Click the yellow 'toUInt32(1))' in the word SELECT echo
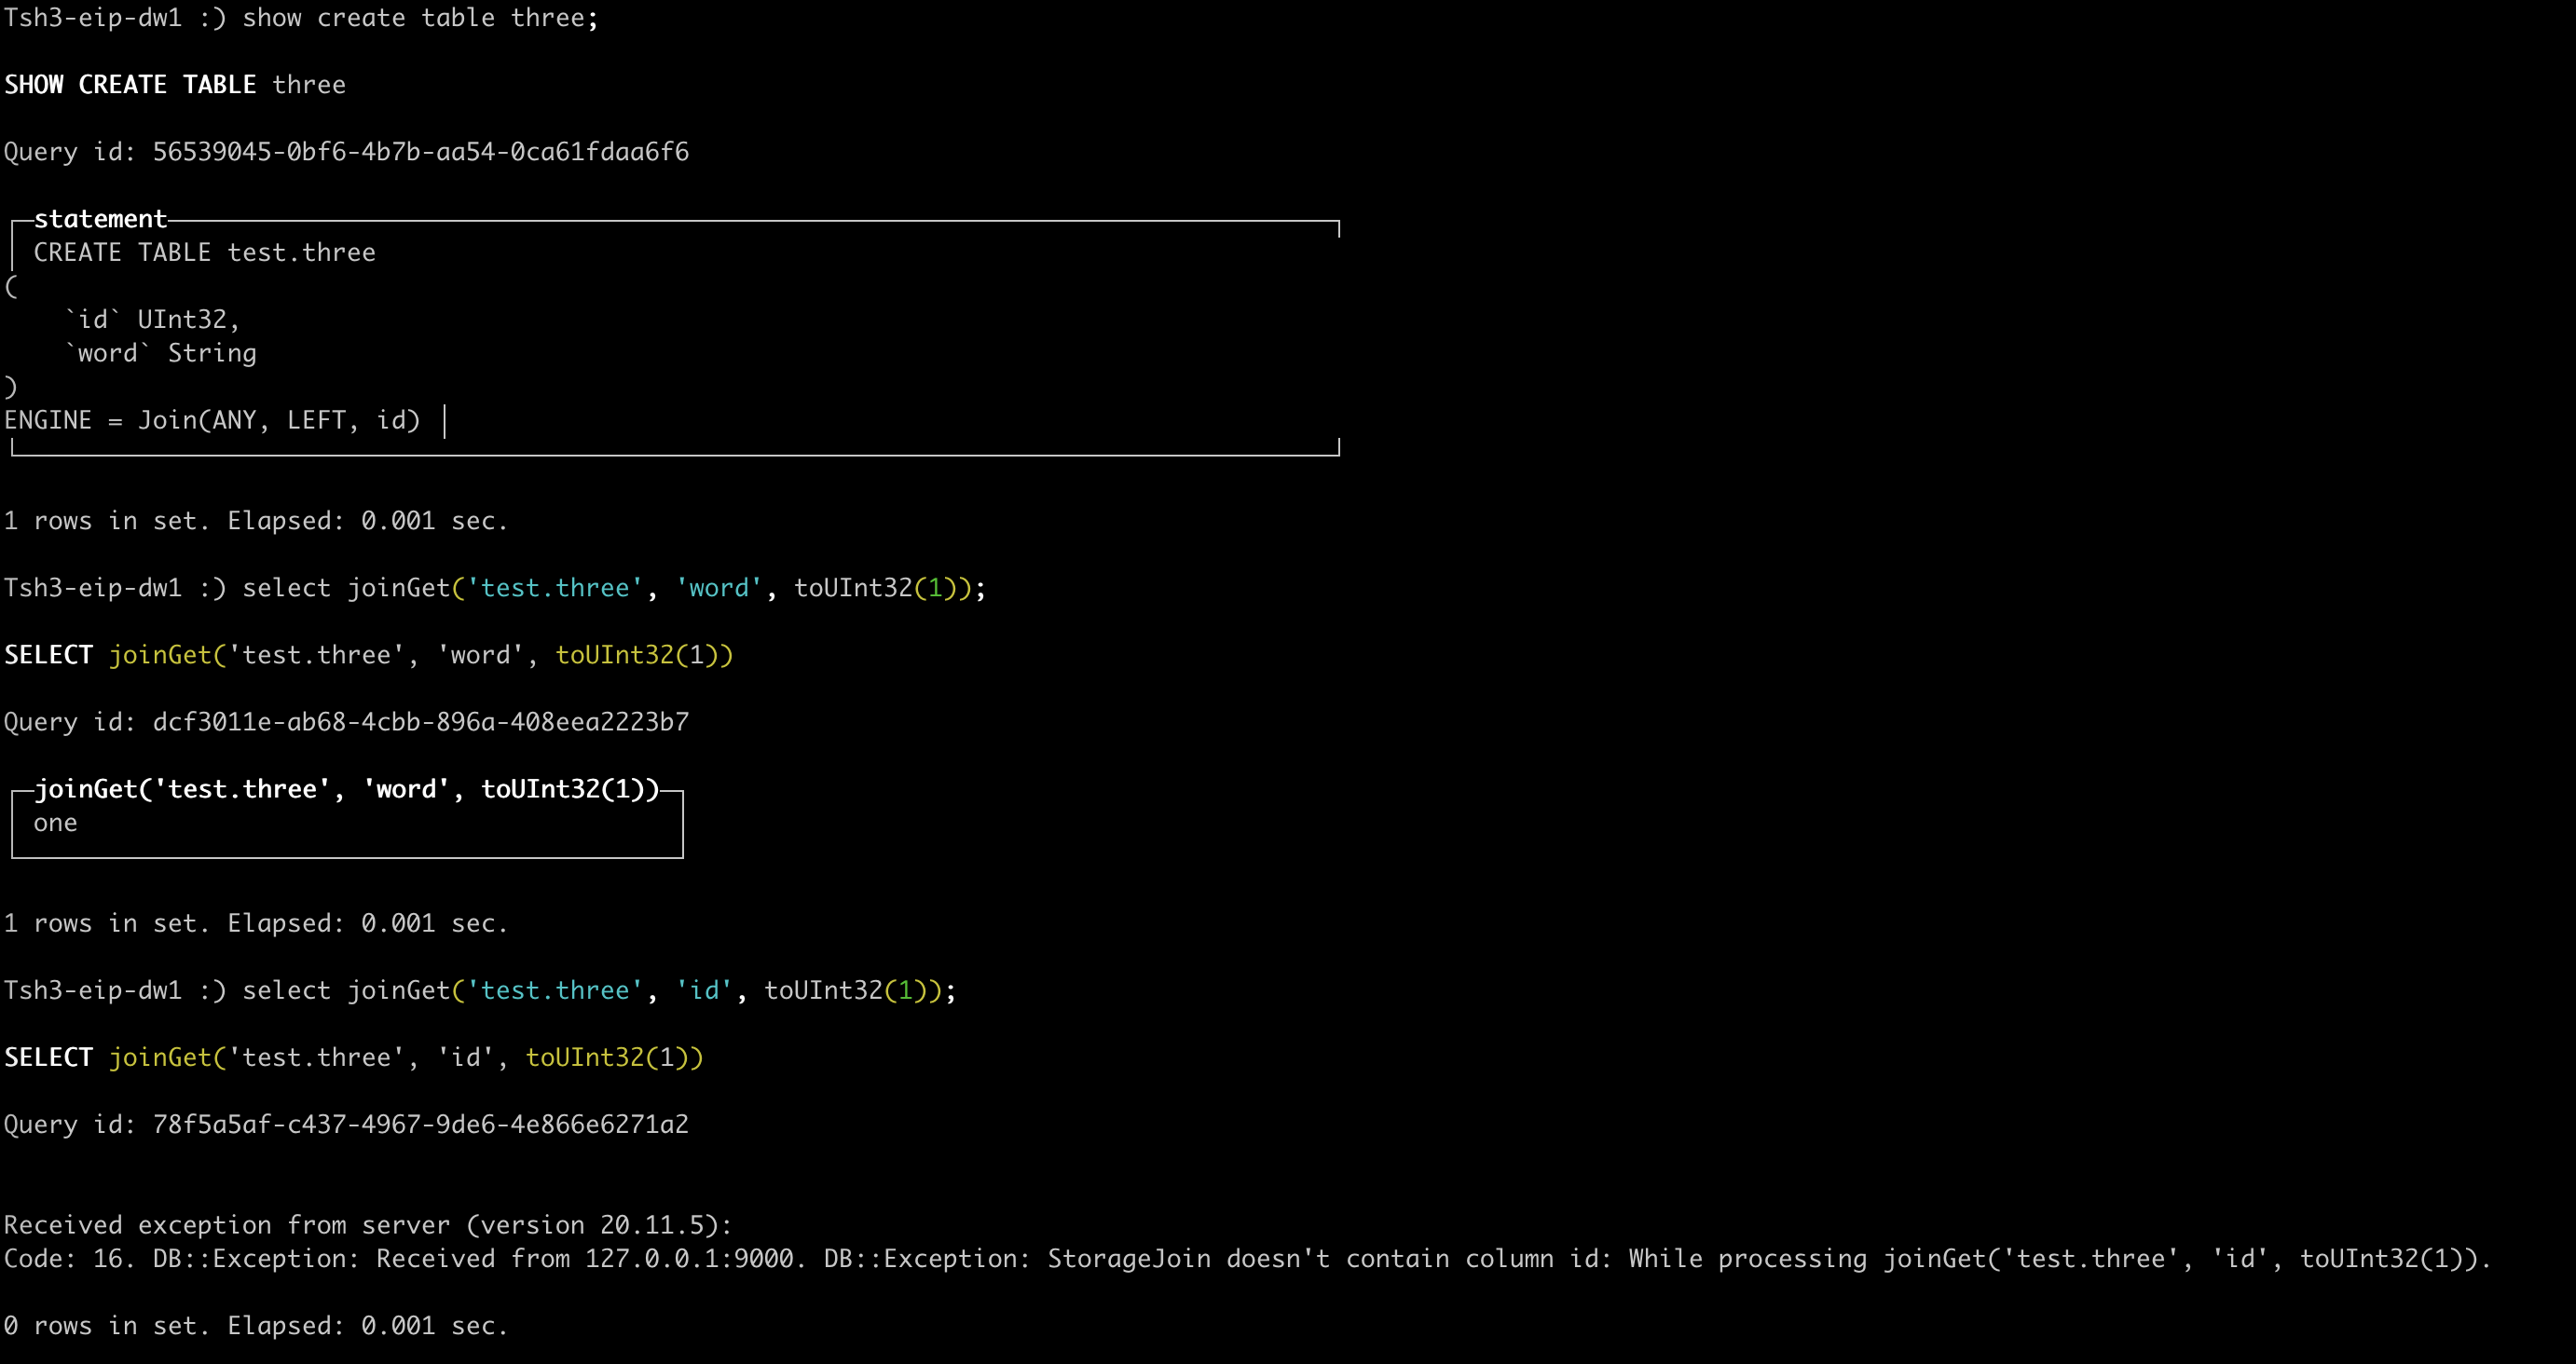 (644, 655)
